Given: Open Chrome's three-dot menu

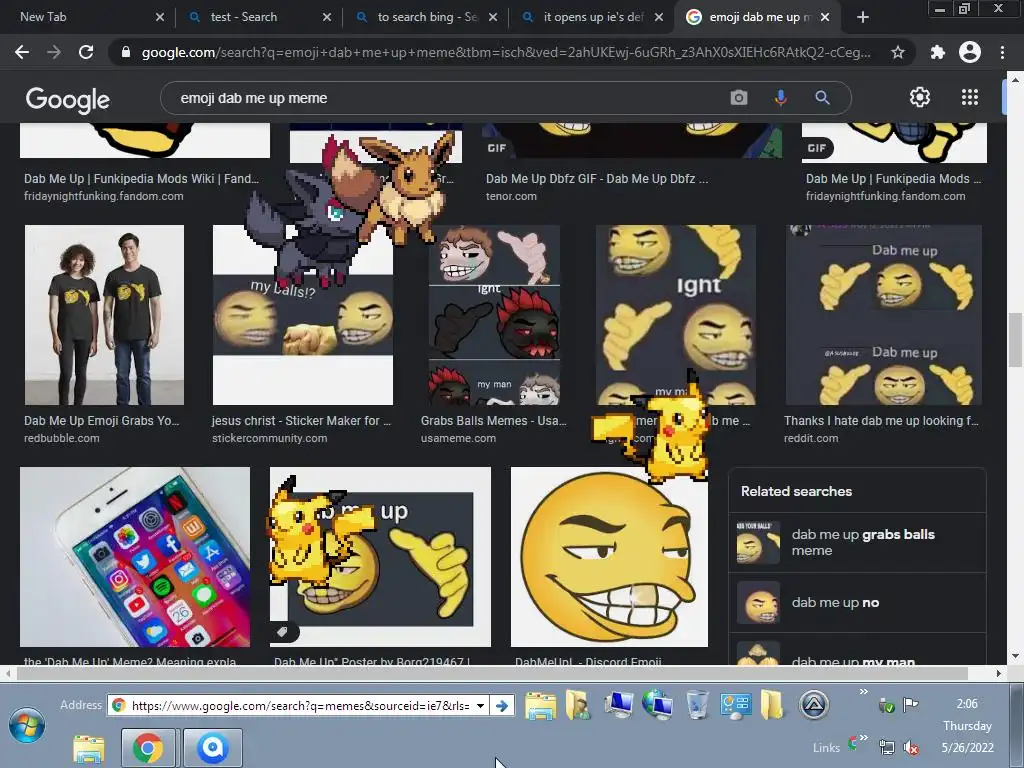Looking at the screenshot, I should (1002, 52).
